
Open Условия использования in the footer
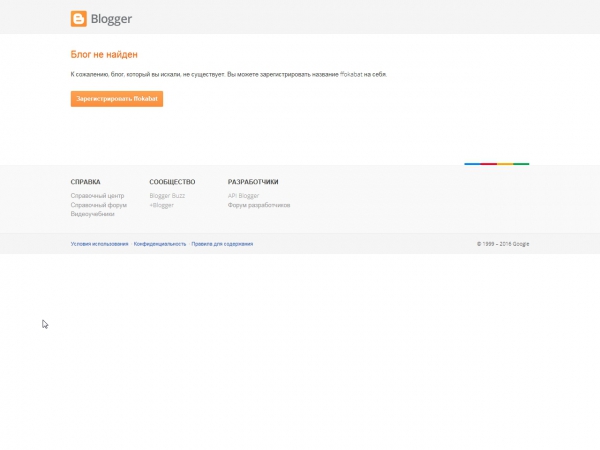(x=99, y=244)
